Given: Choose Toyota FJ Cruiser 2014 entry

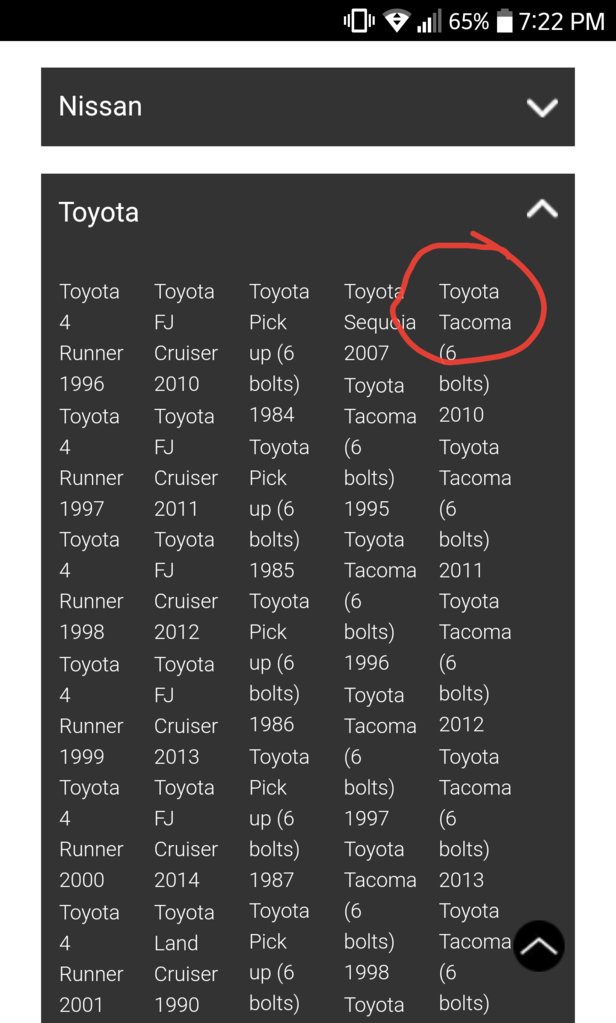Looking at the screenshot, I should point(186,834).
